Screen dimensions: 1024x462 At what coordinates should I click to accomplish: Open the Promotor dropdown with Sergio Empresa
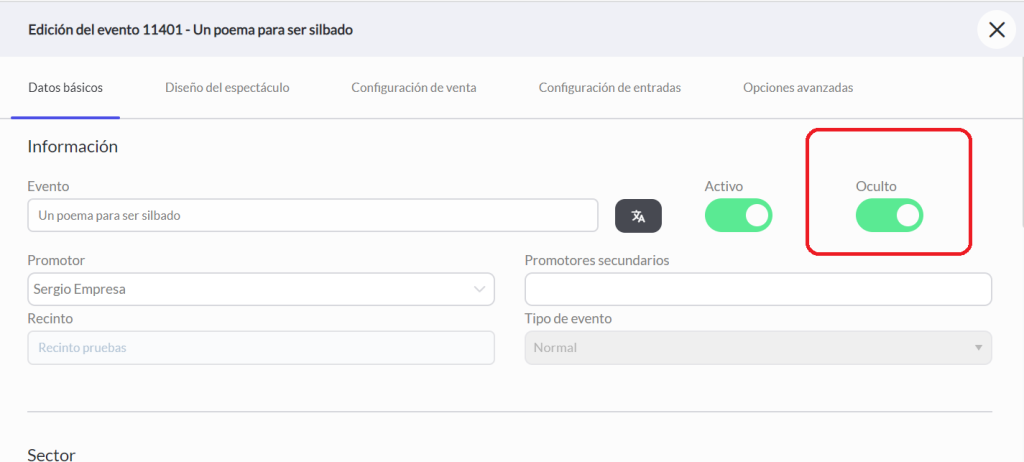pos(261,289)
